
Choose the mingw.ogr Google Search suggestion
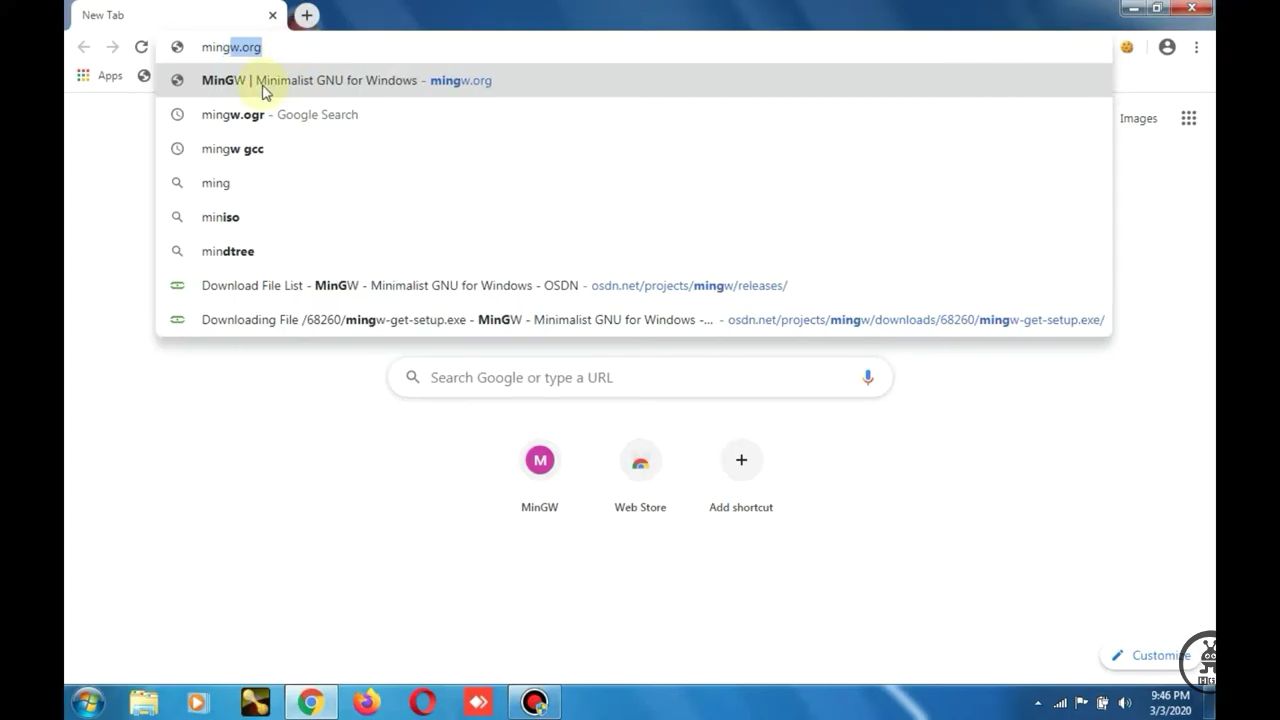point(634,114)
